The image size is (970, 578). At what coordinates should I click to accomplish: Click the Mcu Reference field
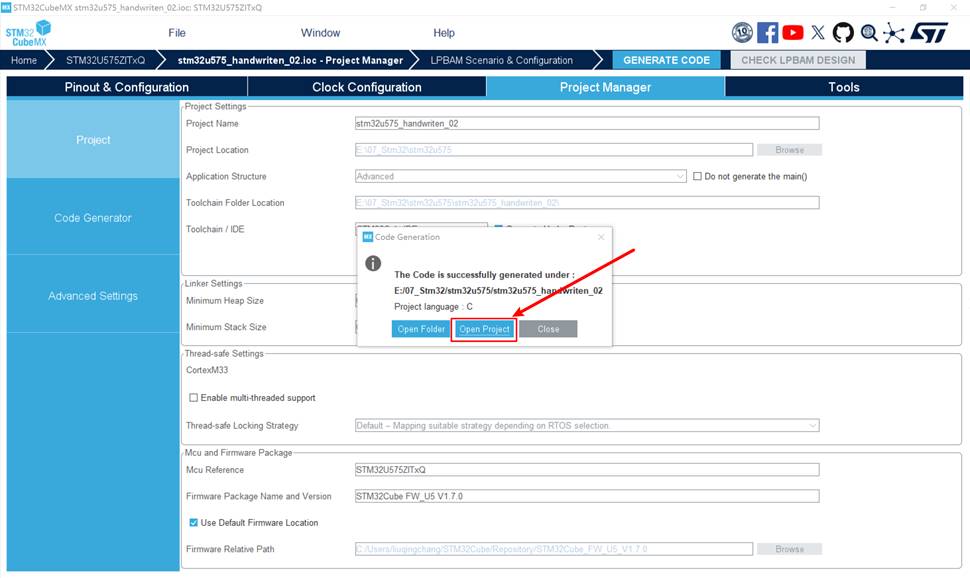[587, 470]
